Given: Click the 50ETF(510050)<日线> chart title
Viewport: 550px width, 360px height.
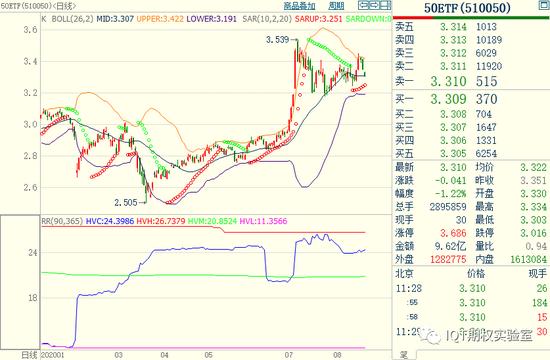Looking at the screenshot, I should click(38, 6).
